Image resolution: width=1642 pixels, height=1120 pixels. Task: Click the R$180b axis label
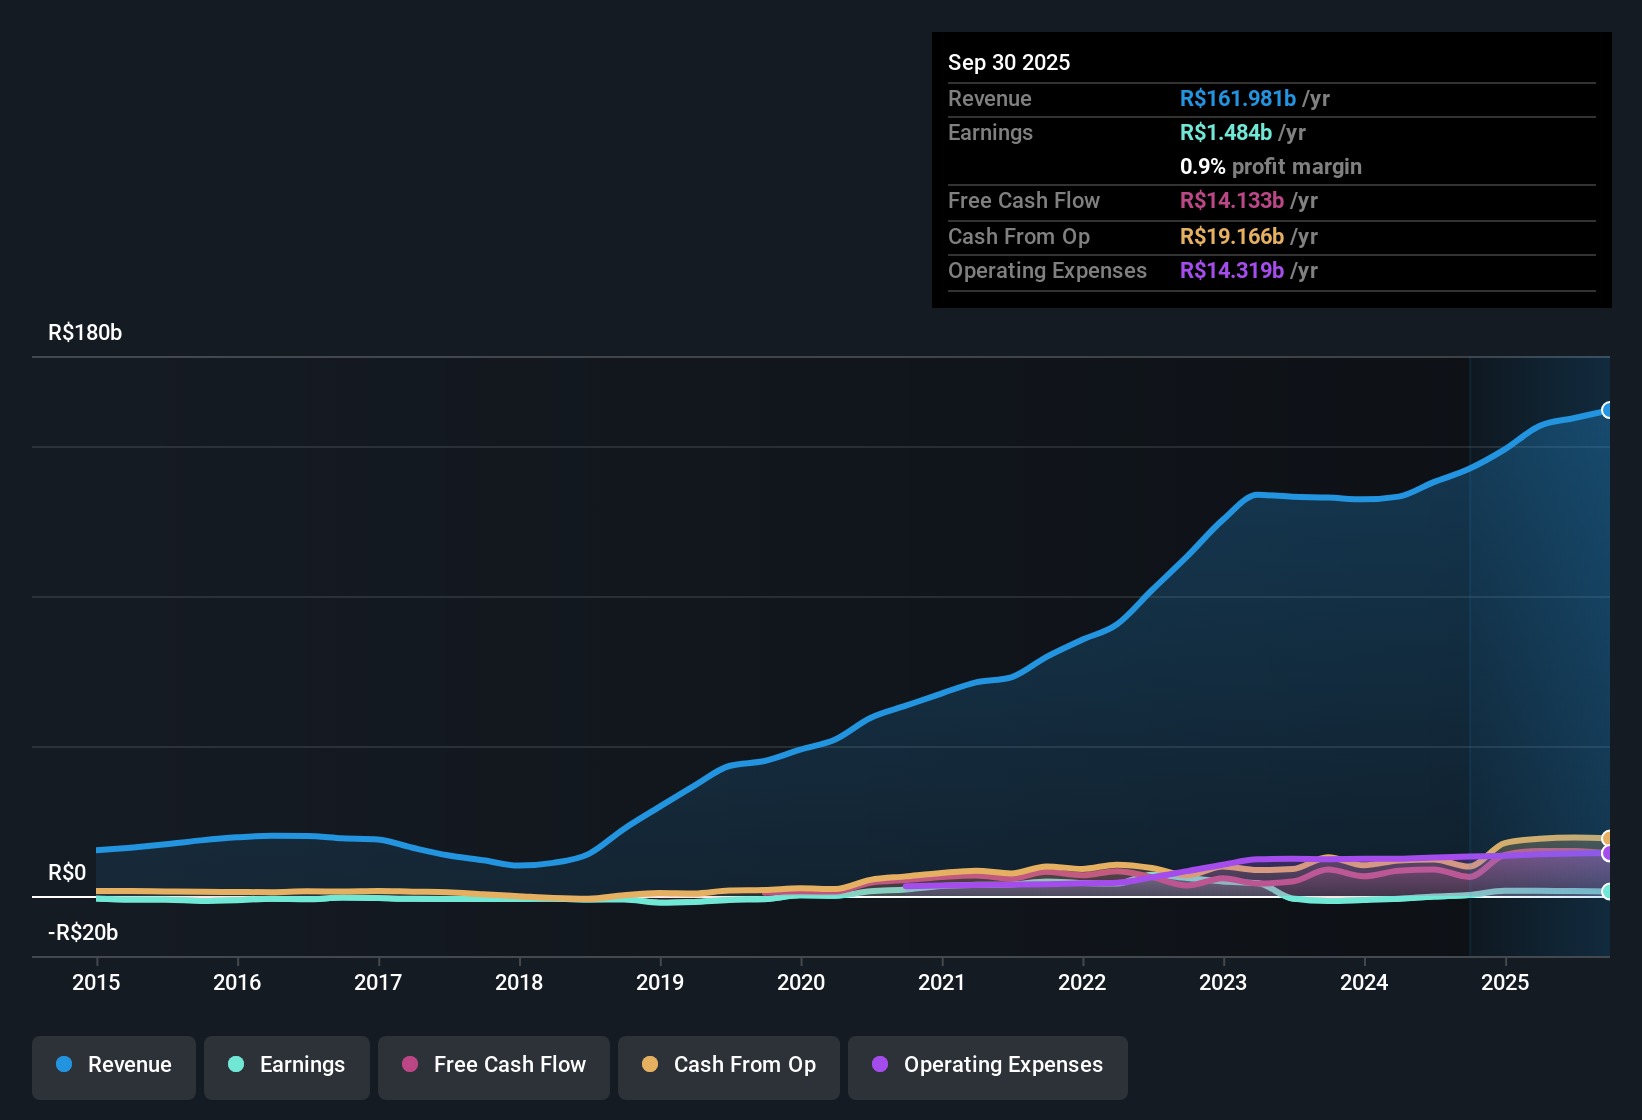coord(85,332)
